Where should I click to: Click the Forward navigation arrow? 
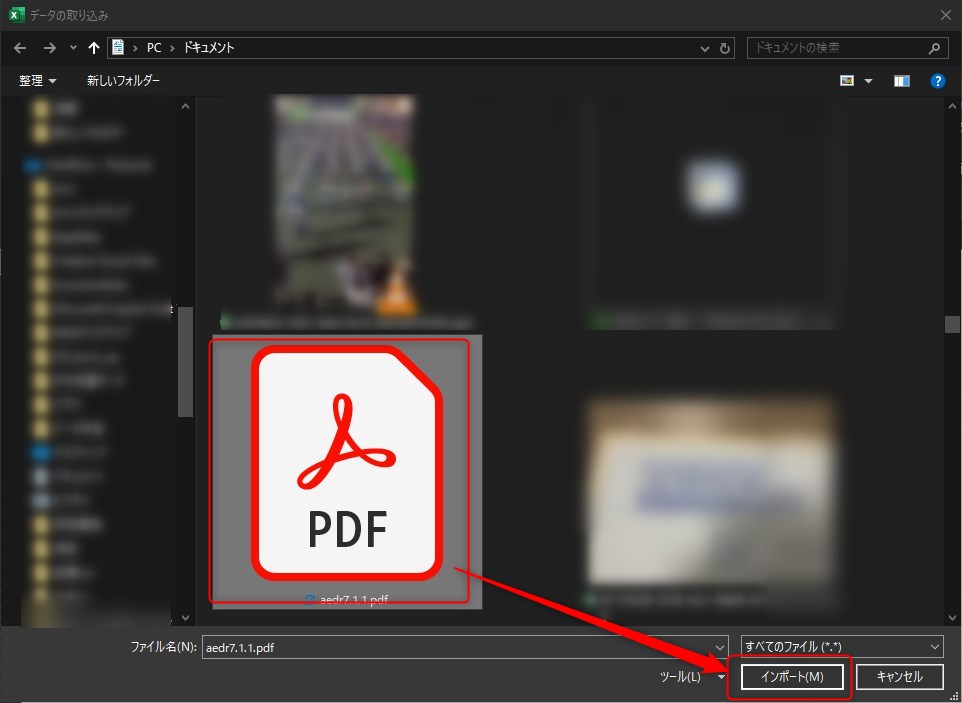[x=49, y=48]
